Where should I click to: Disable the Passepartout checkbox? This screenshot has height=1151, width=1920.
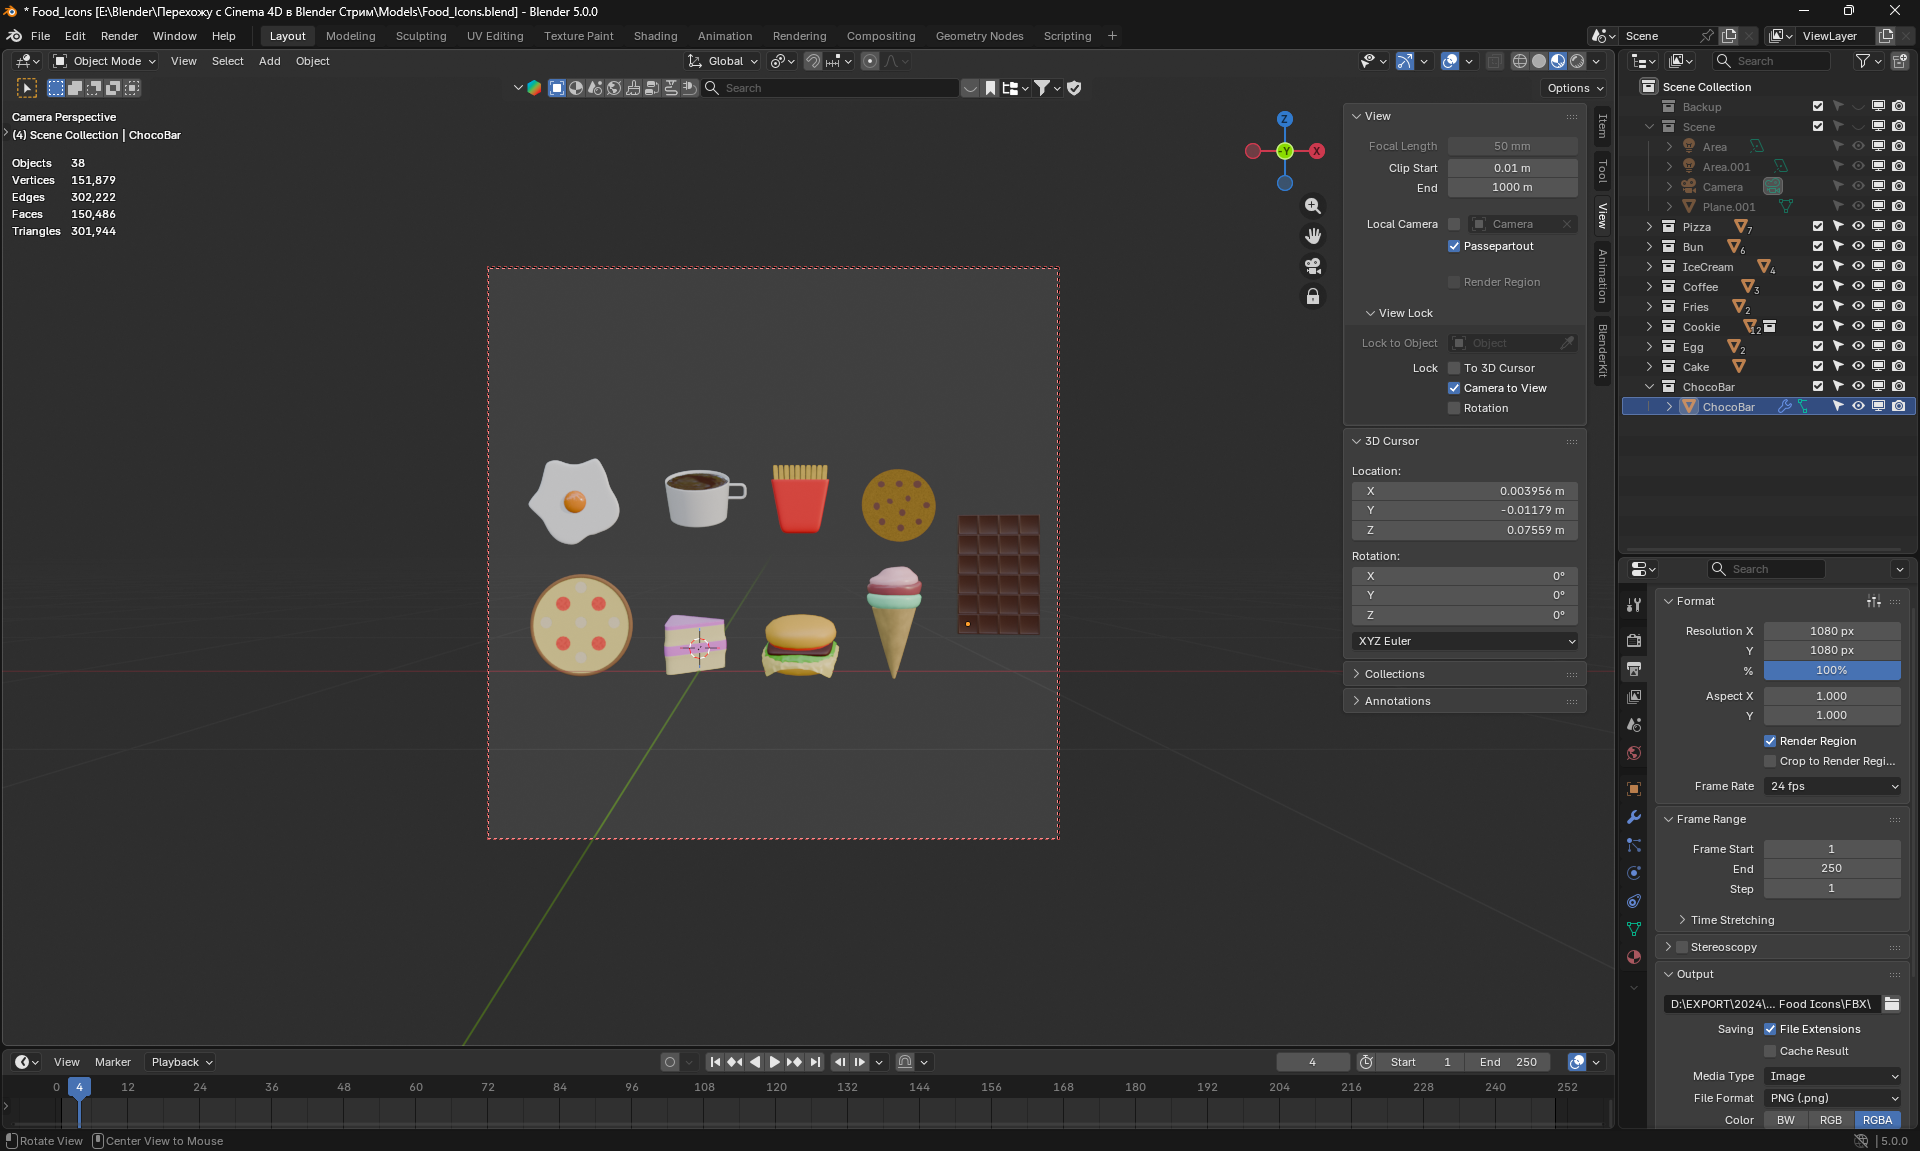coord(1454,246)
